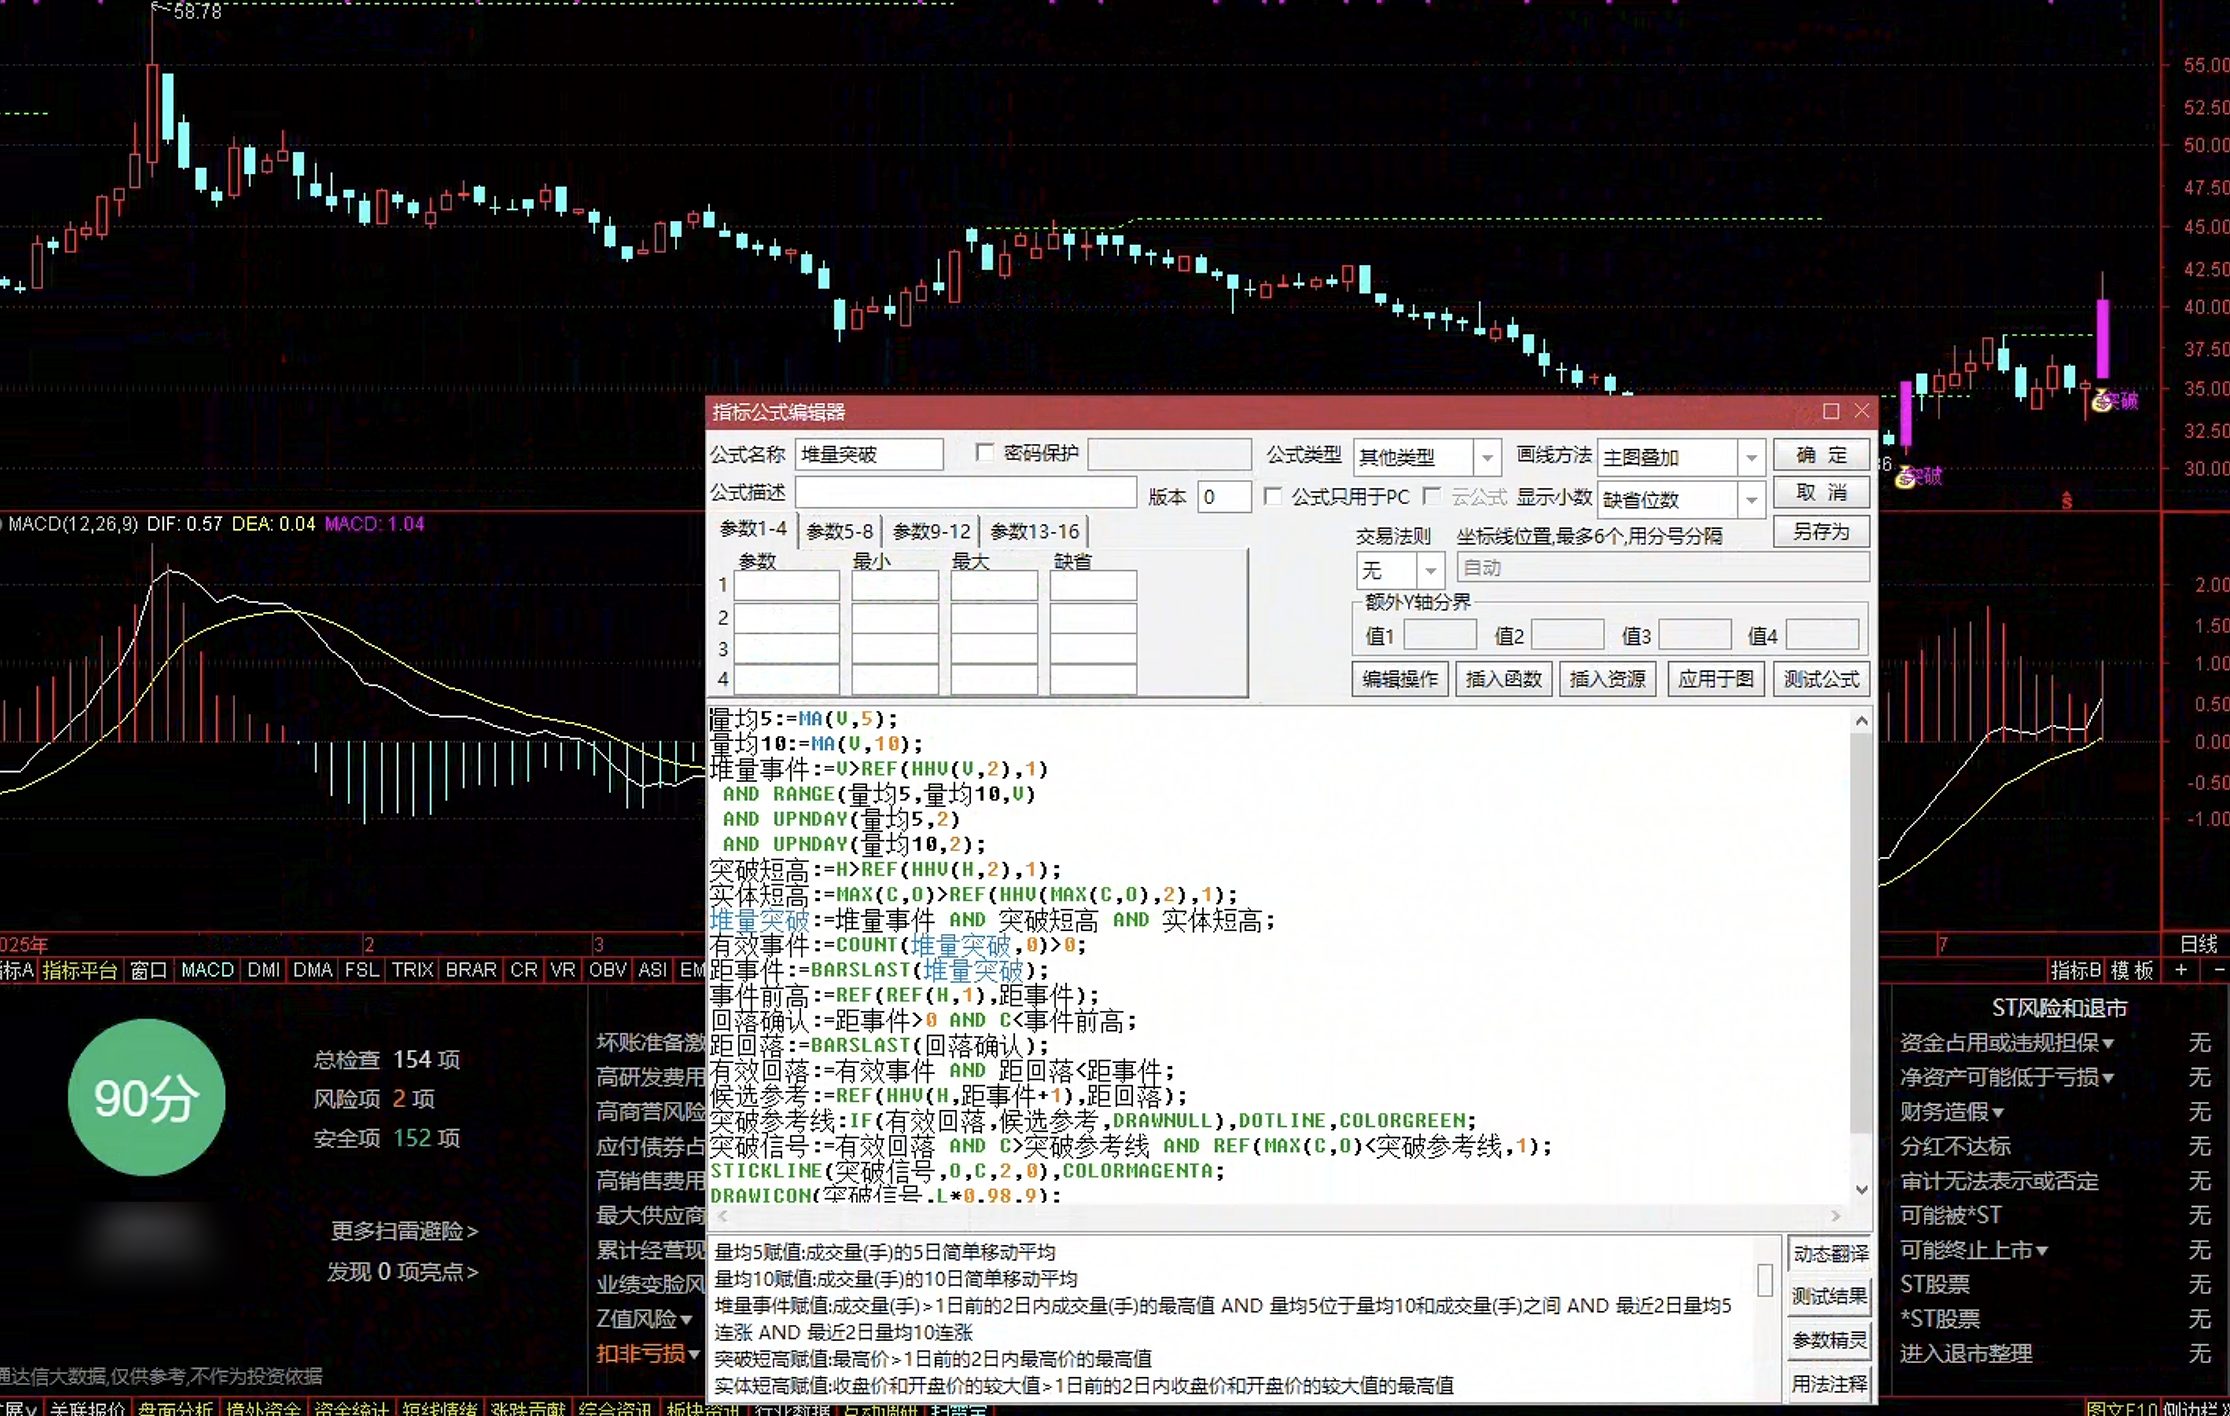Click the 日线 period label
Viewport: 2230px width, 1416px height.
[x=2198, y=944]
